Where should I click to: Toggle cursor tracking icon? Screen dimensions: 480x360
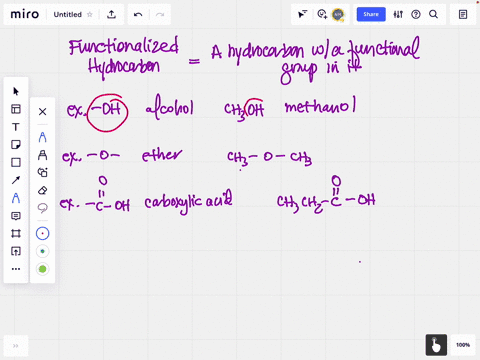tap(302, 14)
